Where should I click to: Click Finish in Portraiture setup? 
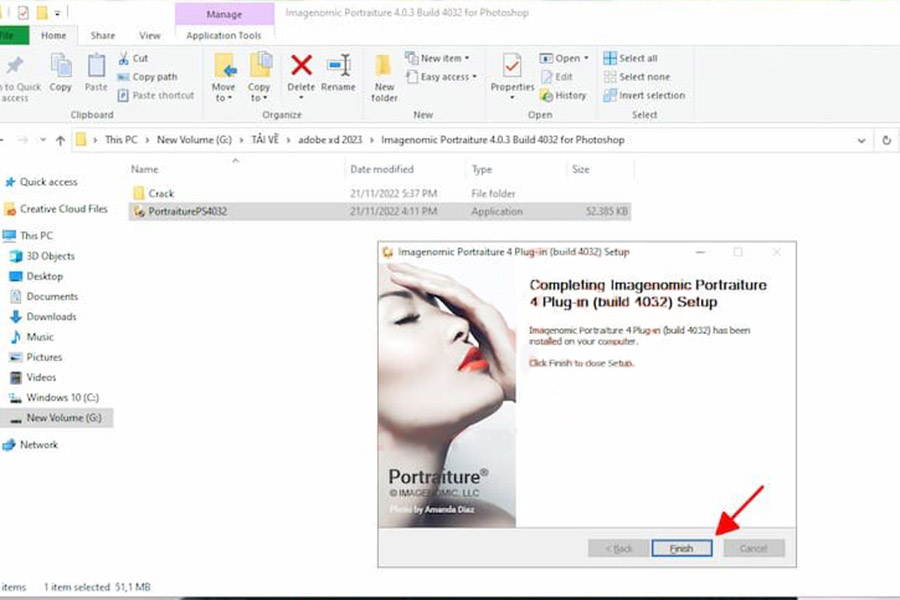pyautogui.click(x=681, y=548)
